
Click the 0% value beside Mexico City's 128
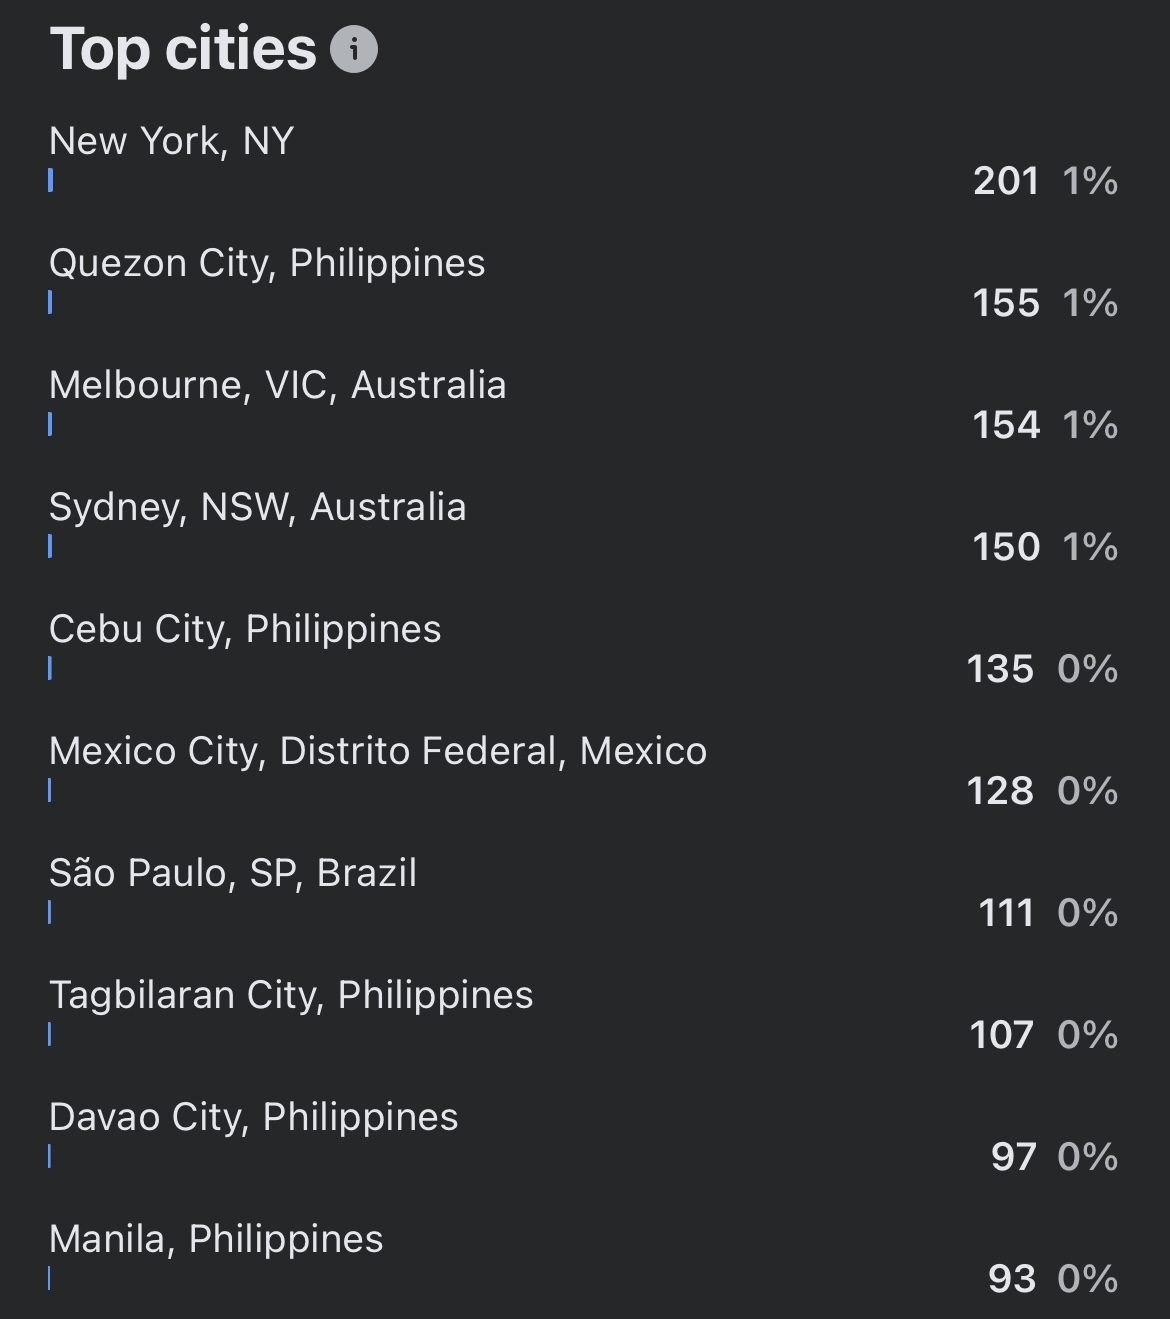click(x=1088, y=791)
